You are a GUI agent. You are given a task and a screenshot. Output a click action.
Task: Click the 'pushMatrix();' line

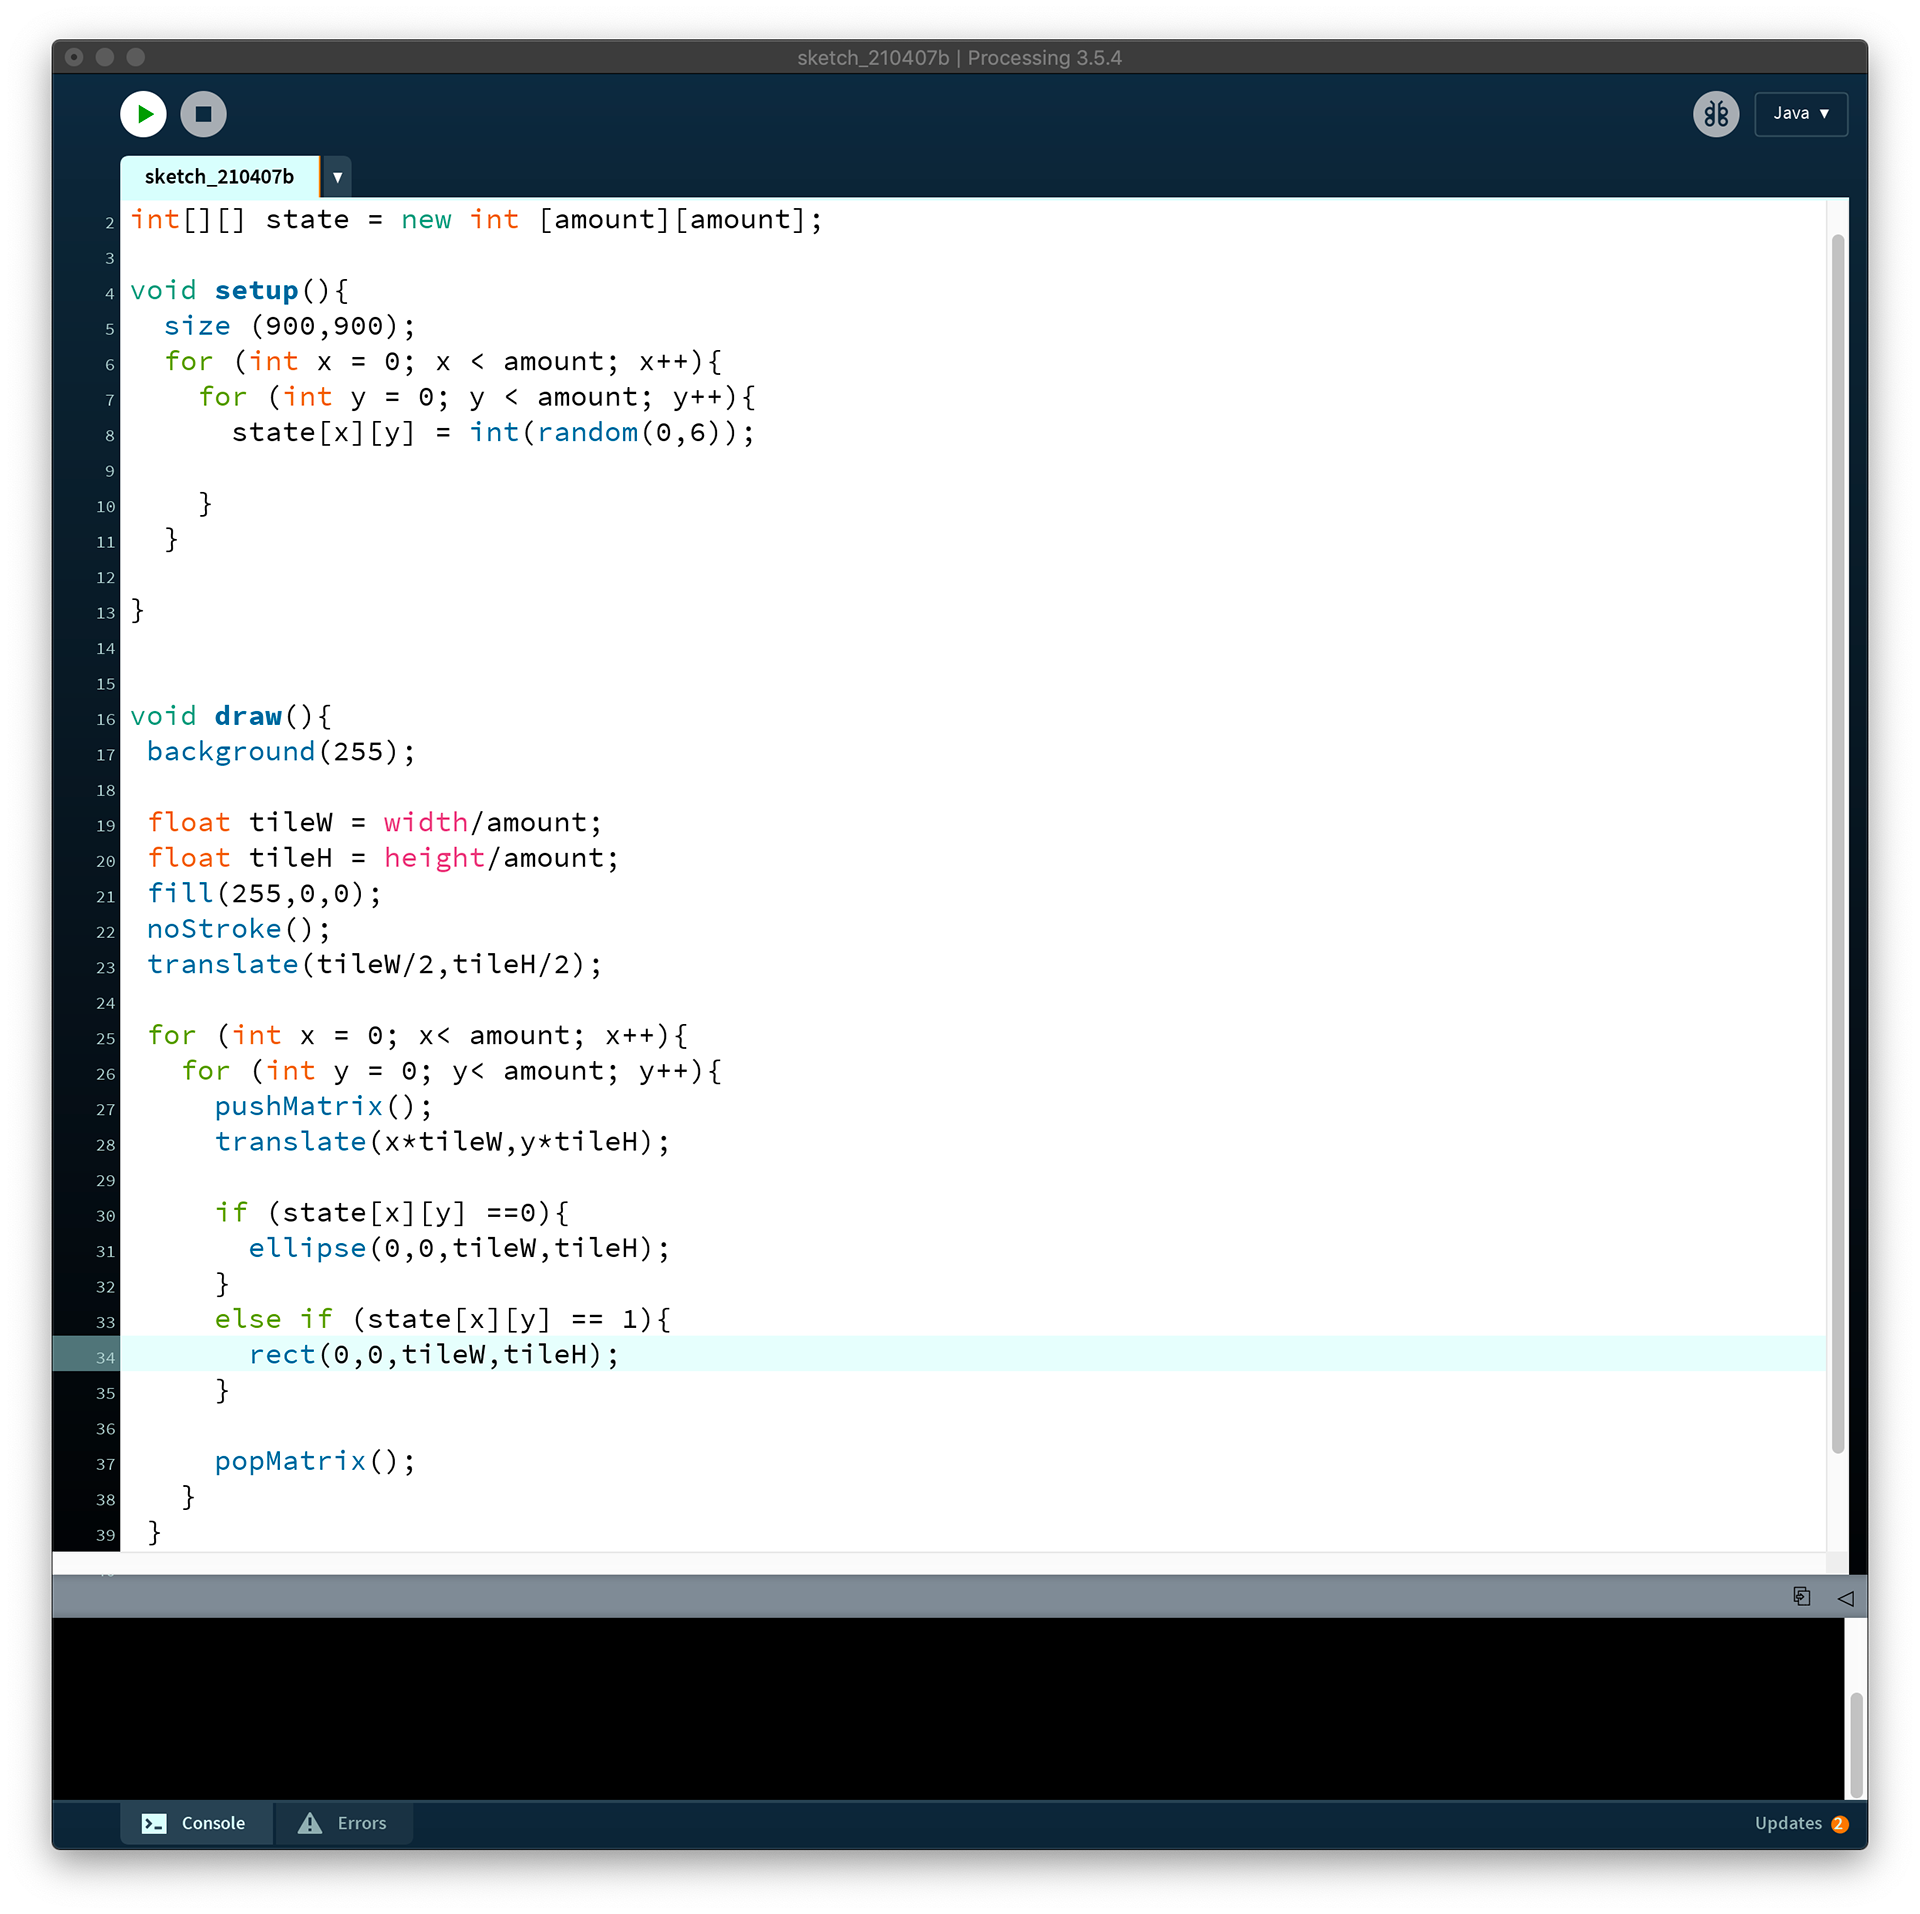pyautogui.click(x=324, y=1106)
